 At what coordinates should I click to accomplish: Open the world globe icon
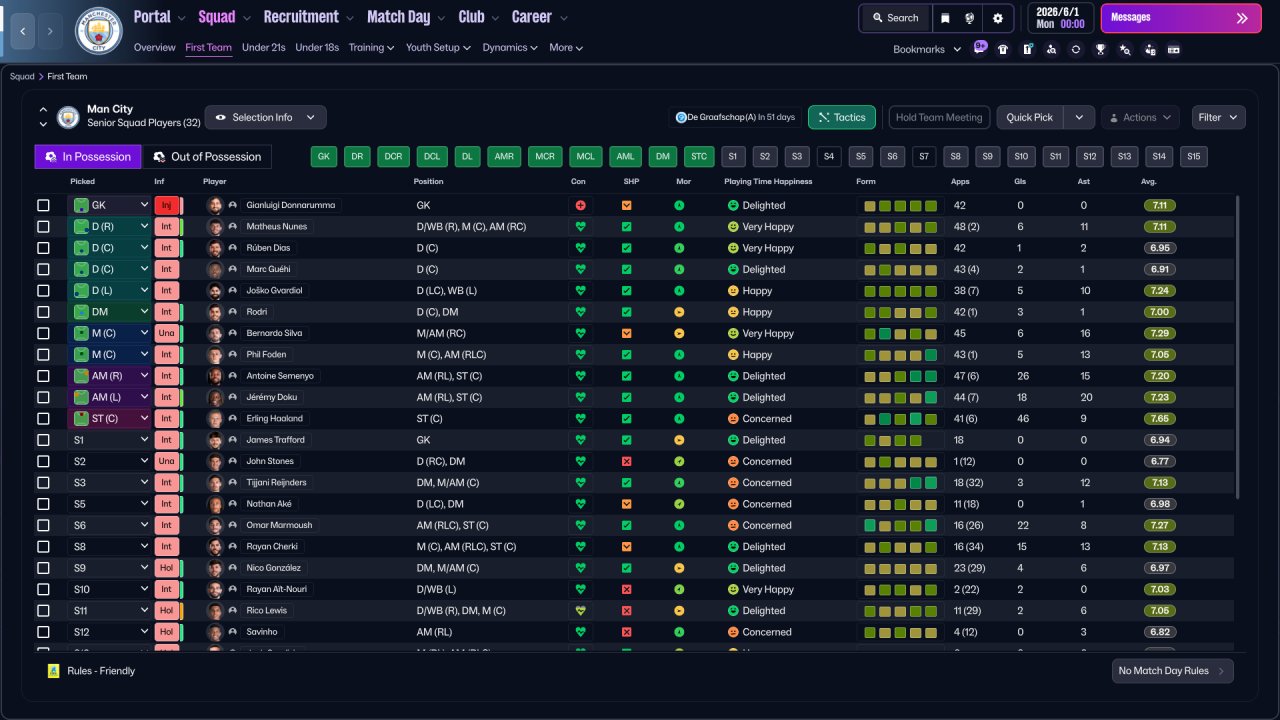970,18
